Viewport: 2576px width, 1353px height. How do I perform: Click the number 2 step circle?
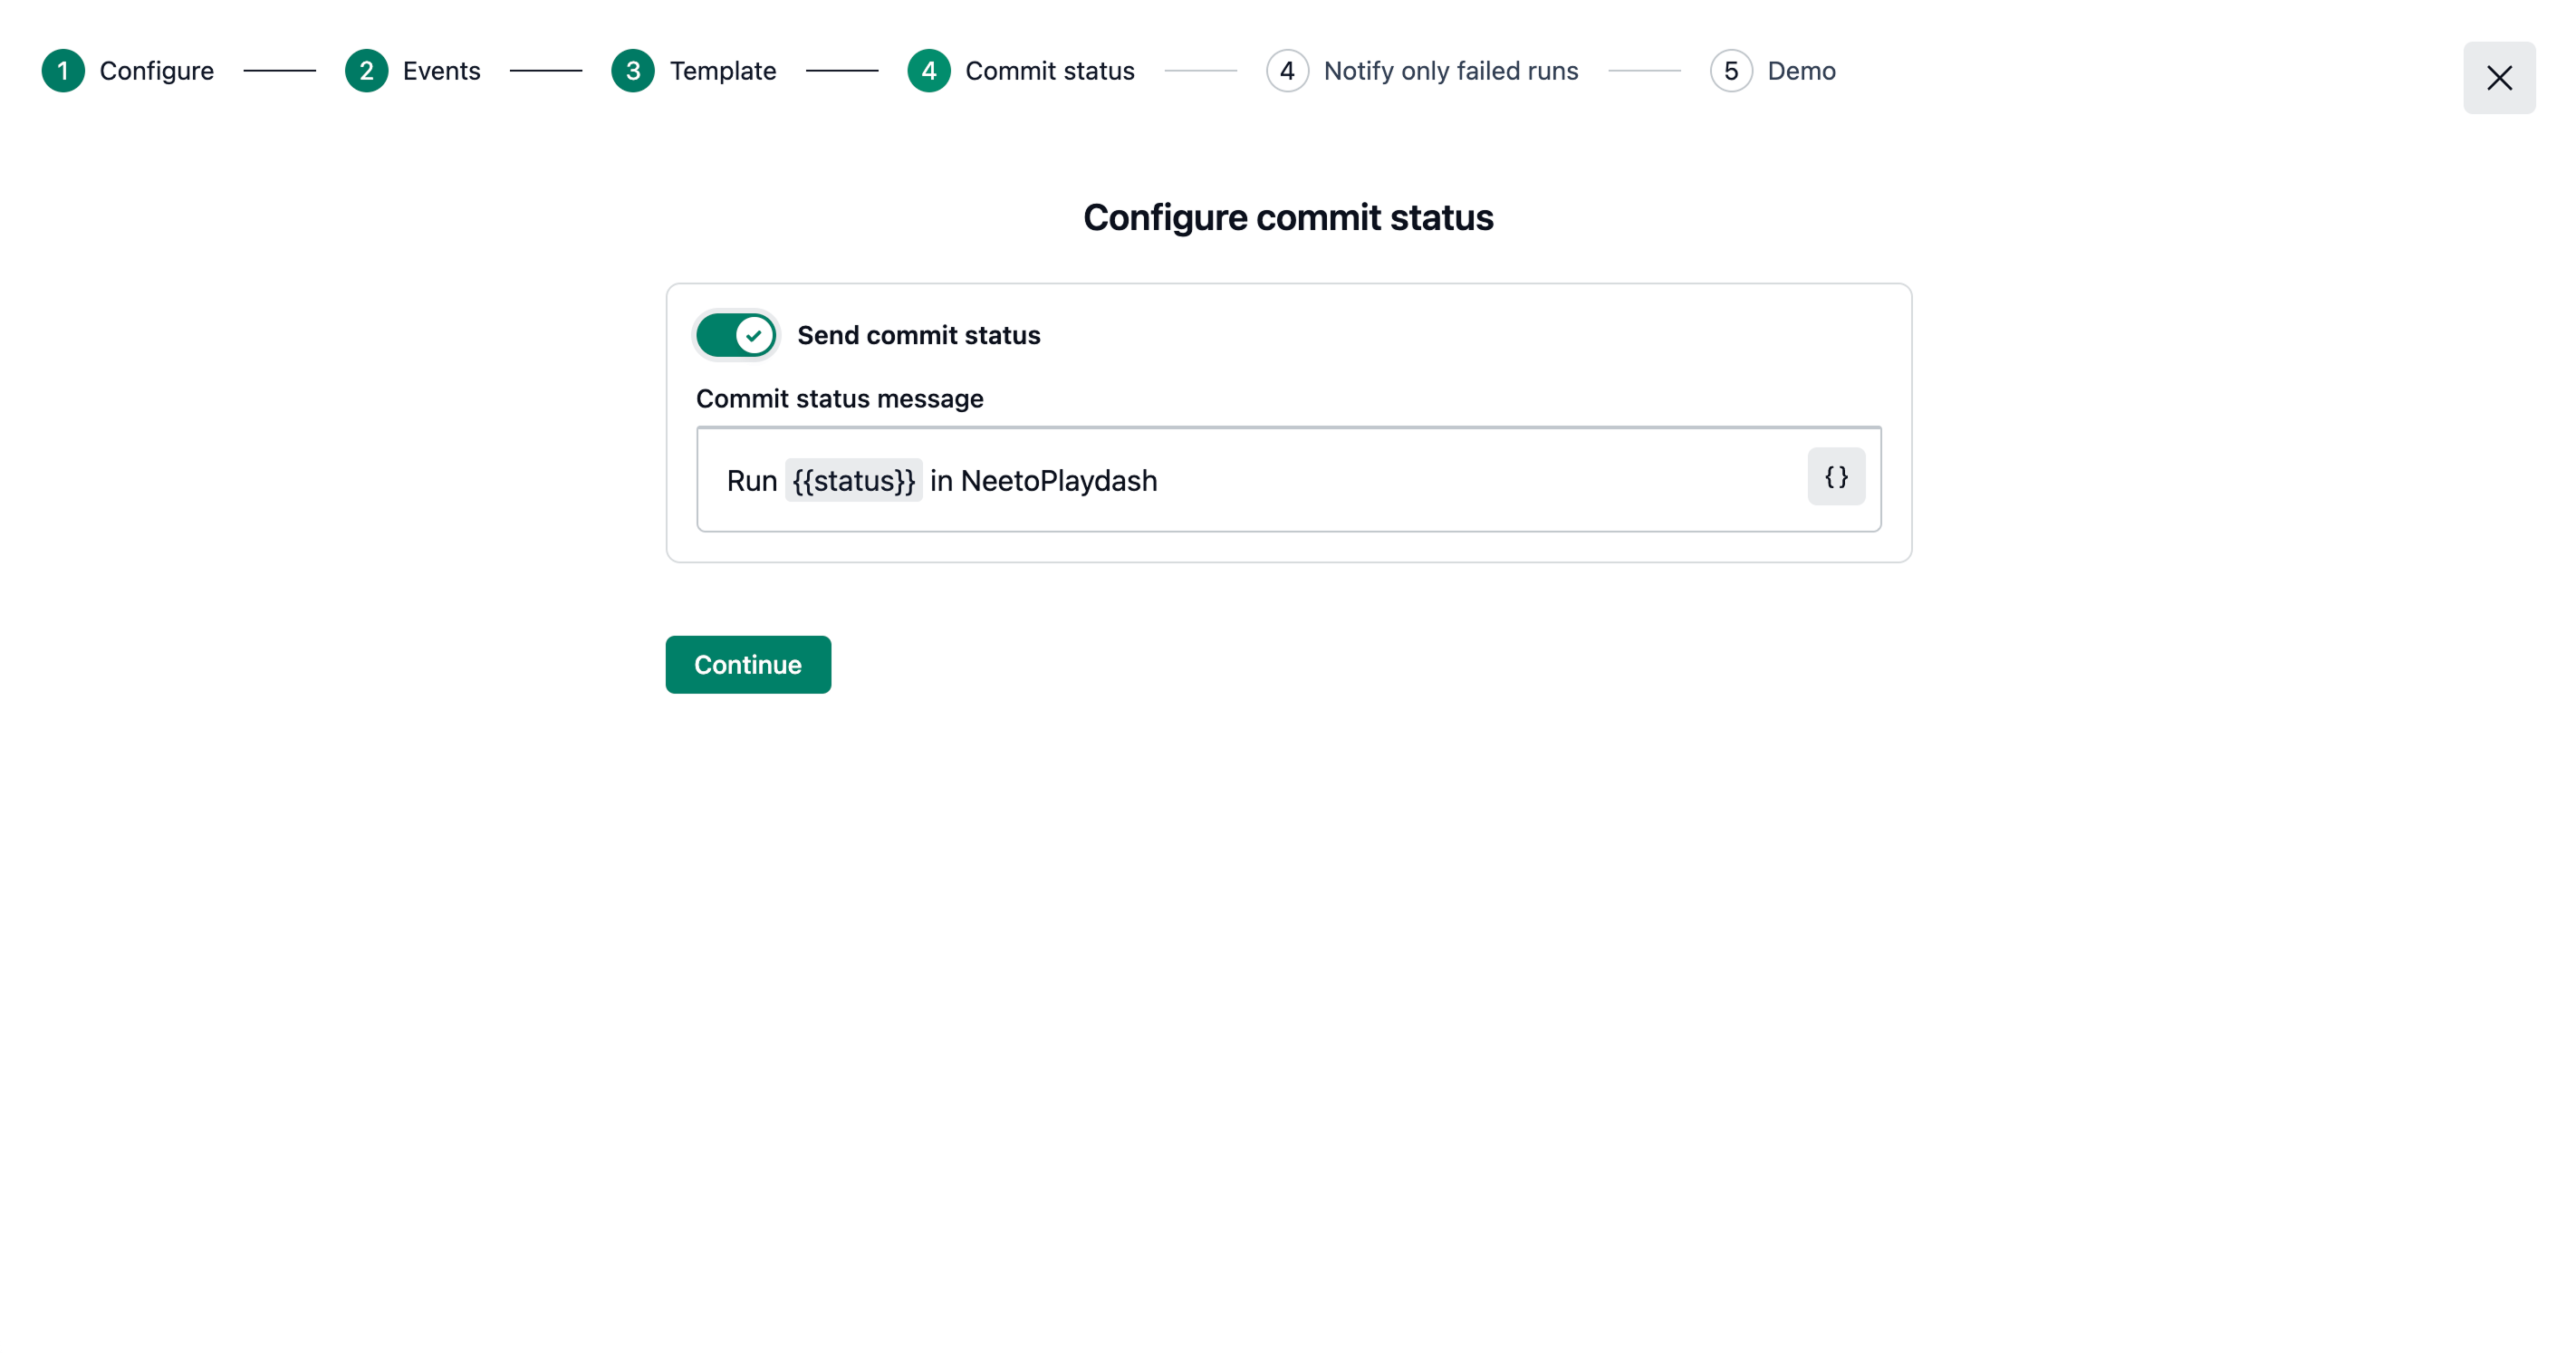(x=366, y=71)
